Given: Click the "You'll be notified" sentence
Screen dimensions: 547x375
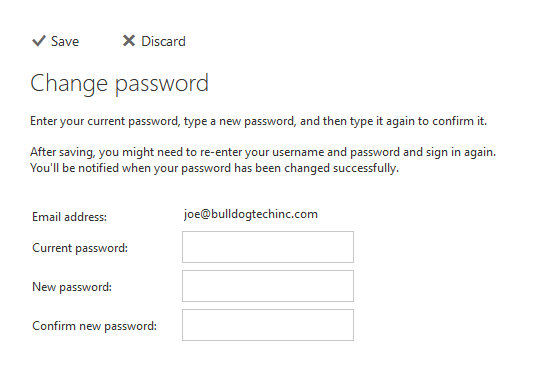Looking at the screenshot, I should 215,168.
